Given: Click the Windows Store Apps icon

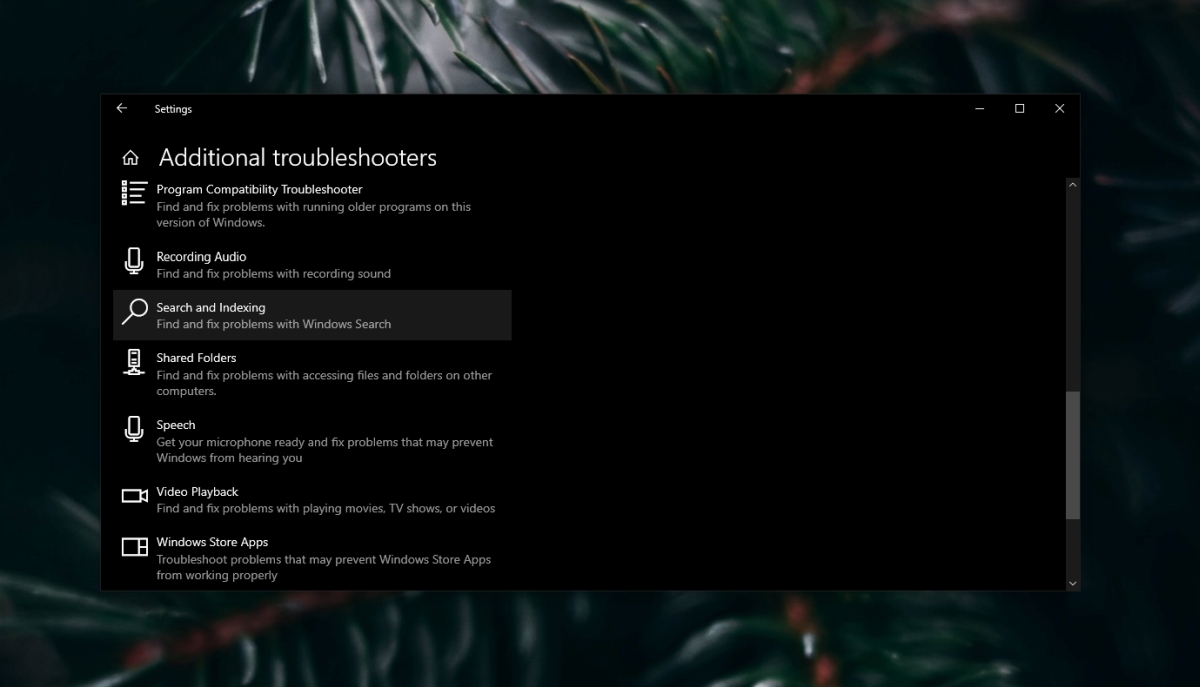Looking at the screenshot, I should click(134, 547).
